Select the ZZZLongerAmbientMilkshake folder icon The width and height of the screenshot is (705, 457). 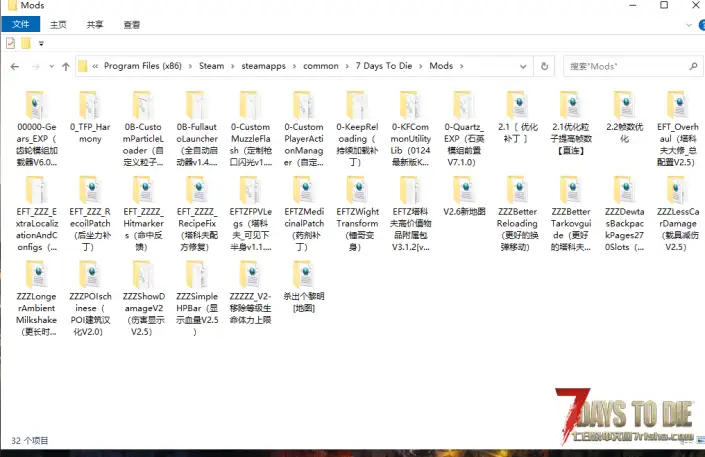pos(36,274)
